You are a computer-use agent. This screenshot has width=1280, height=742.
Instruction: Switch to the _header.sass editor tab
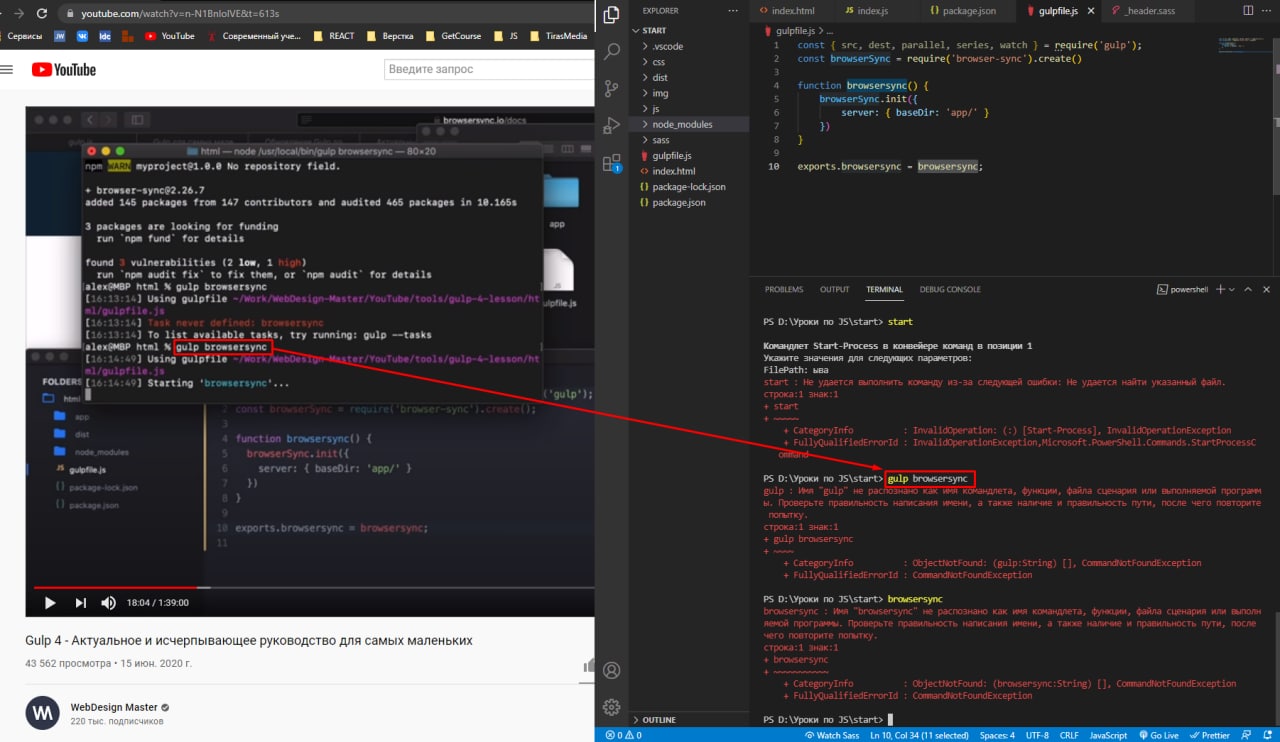[1150, 11]
